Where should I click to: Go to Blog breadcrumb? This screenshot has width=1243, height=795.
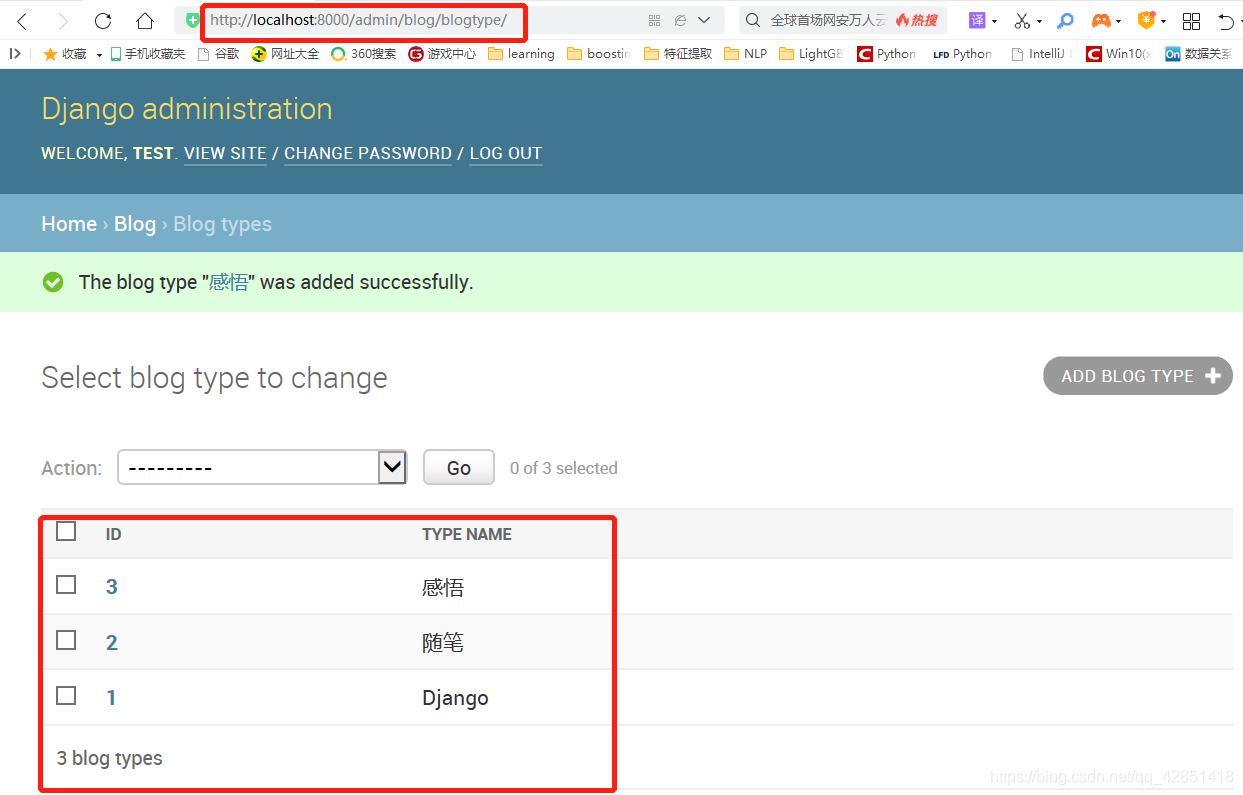[x=135, y=224]
